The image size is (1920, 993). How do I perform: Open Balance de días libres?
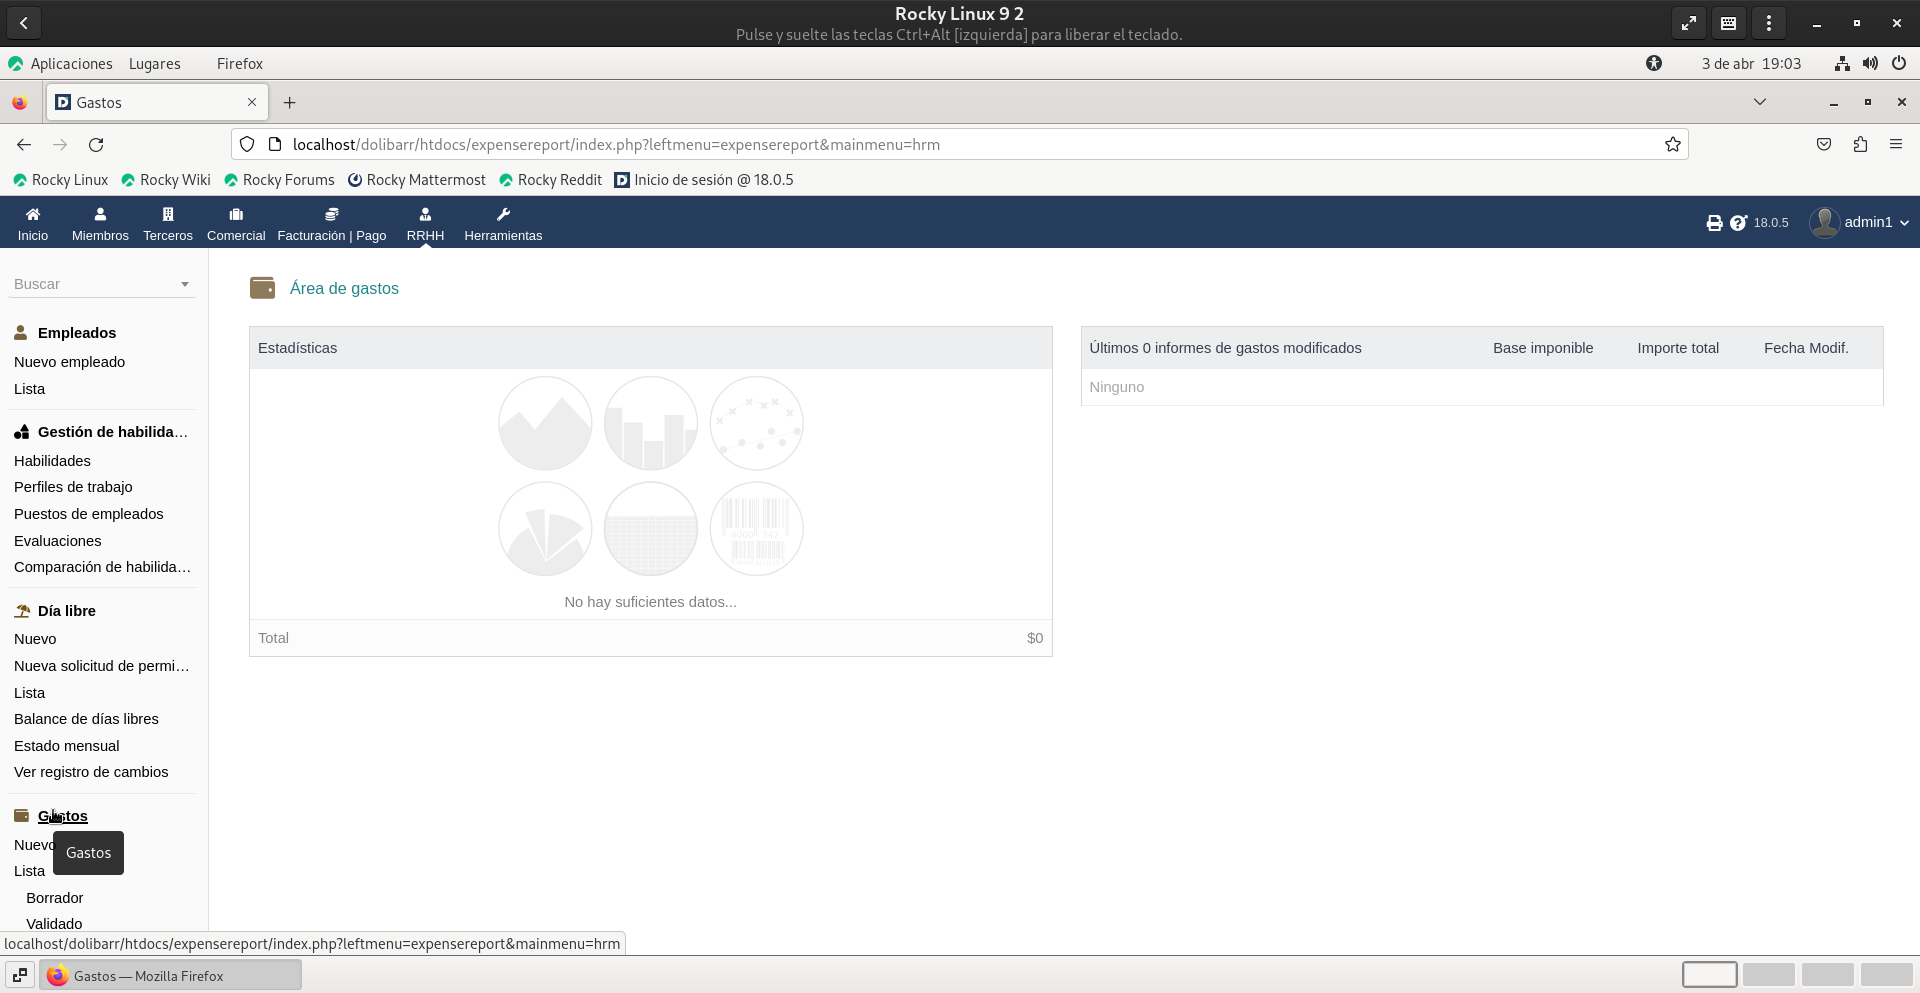[x=86, y=719]
